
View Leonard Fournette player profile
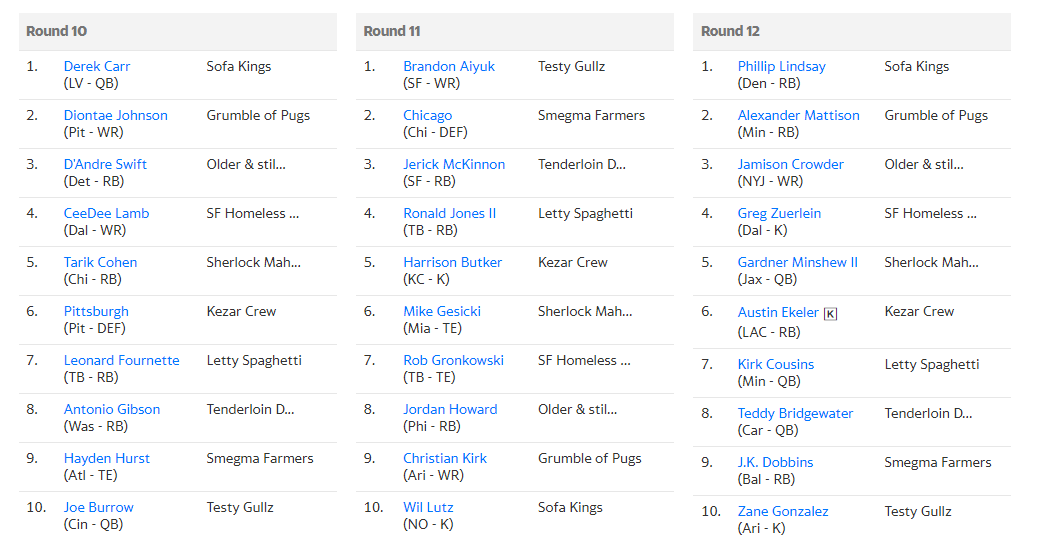pyautogui.click(x=121, y=360)
